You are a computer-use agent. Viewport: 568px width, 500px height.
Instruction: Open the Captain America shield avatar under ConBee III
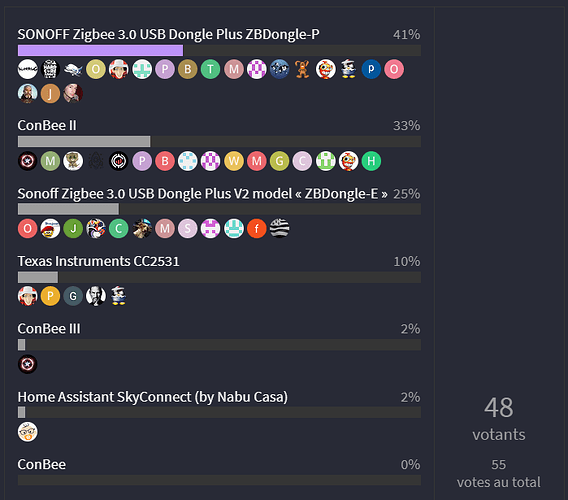[28, 364]
